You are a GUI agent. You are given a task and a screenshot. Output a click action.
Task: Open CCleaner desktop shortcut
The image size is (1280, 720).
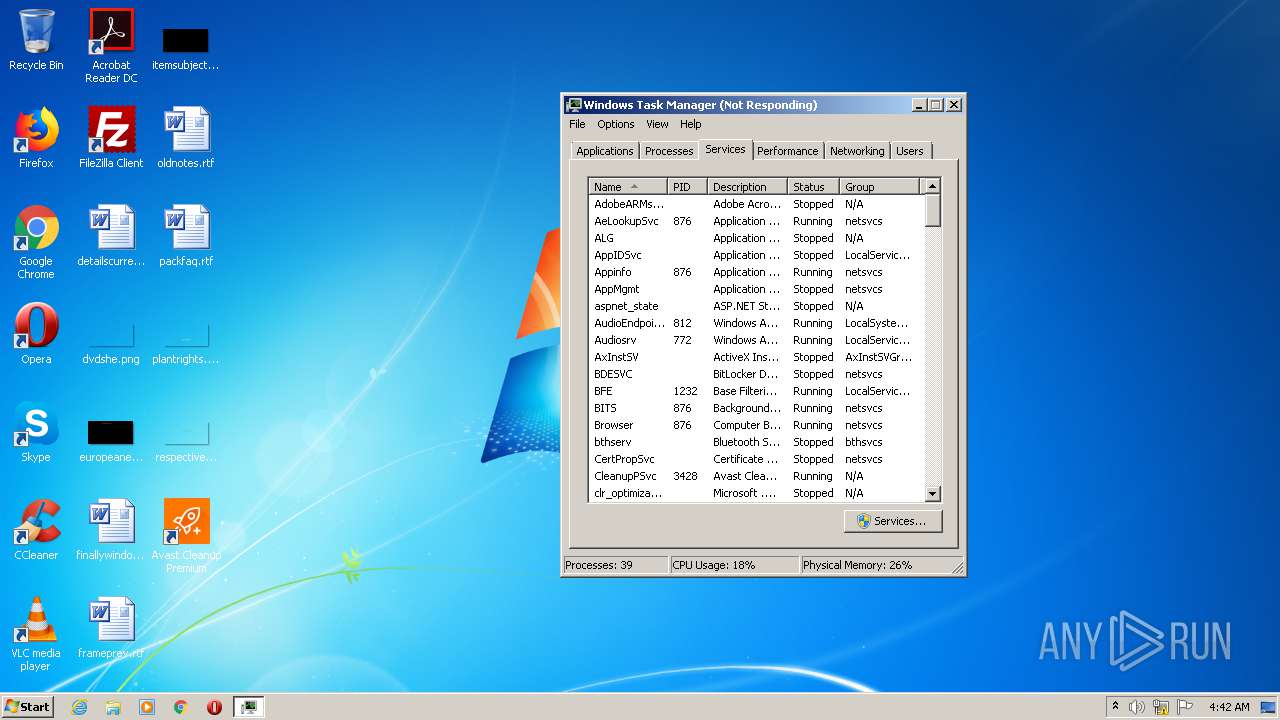pos(36,530)
